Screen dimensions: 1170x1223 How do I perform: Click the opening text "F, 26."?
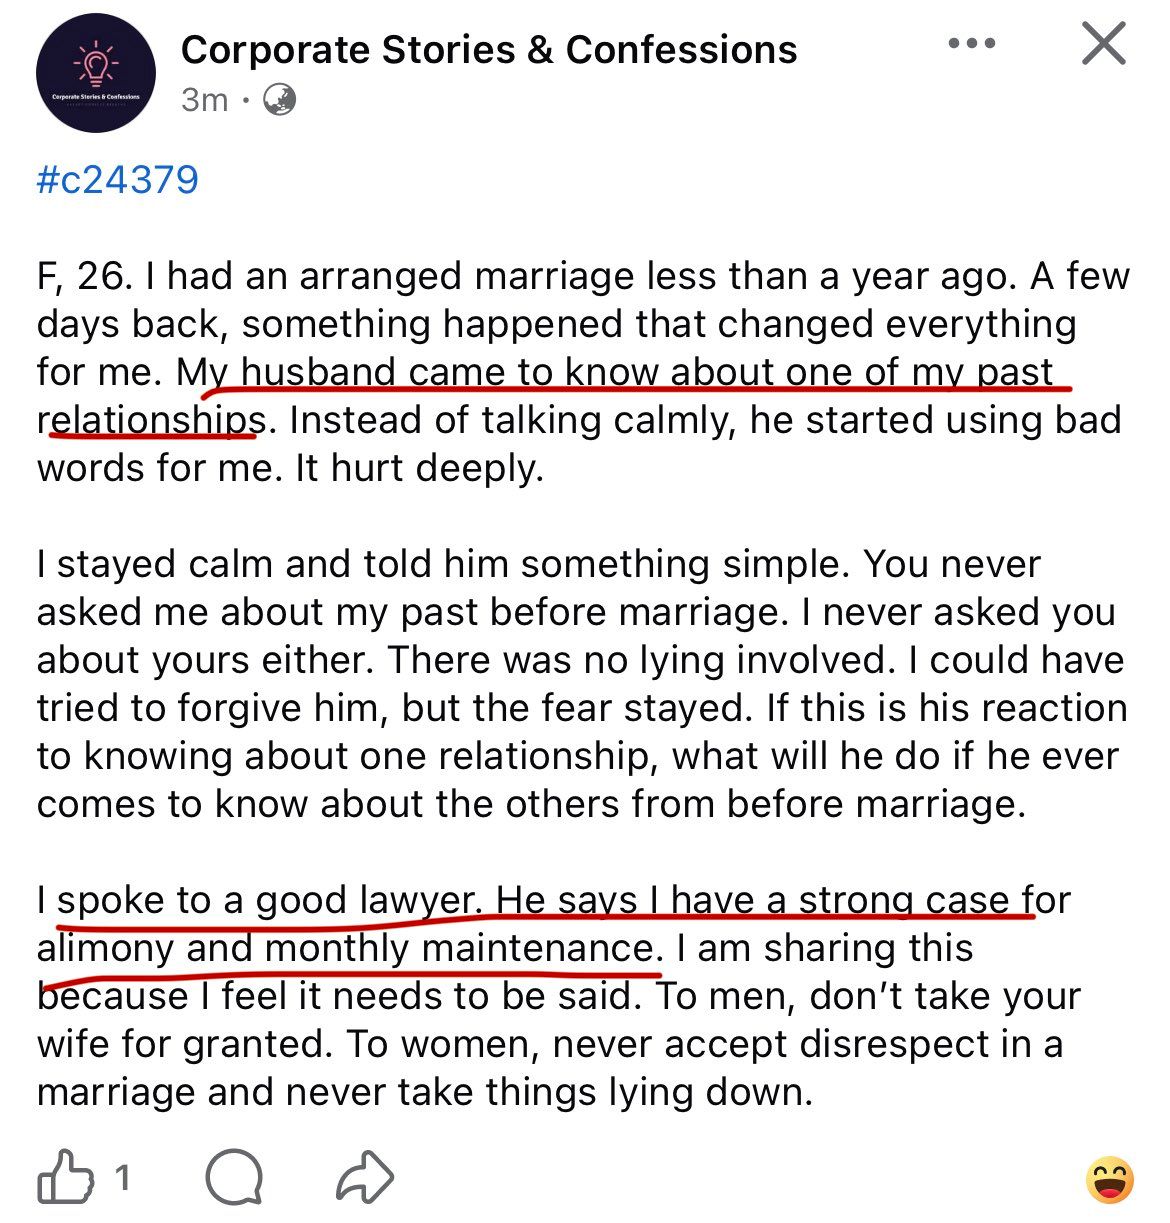(x=84, y=276)
